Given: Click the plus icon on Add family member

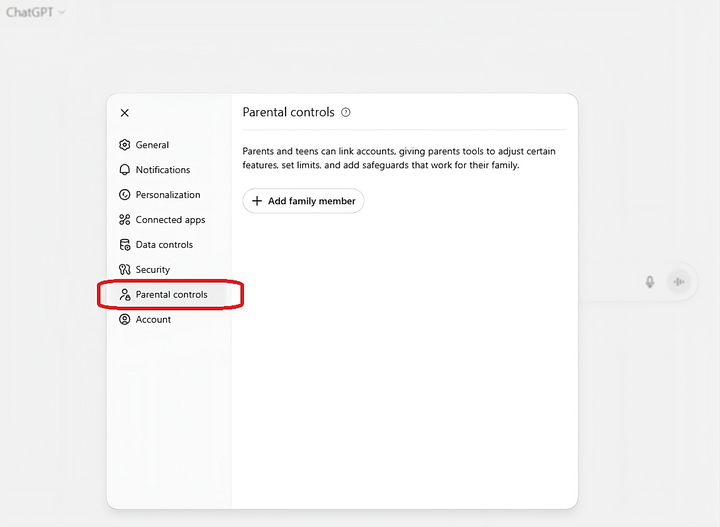Looking at the screenshot, I should pyautogui.click(x=257, y=201).
